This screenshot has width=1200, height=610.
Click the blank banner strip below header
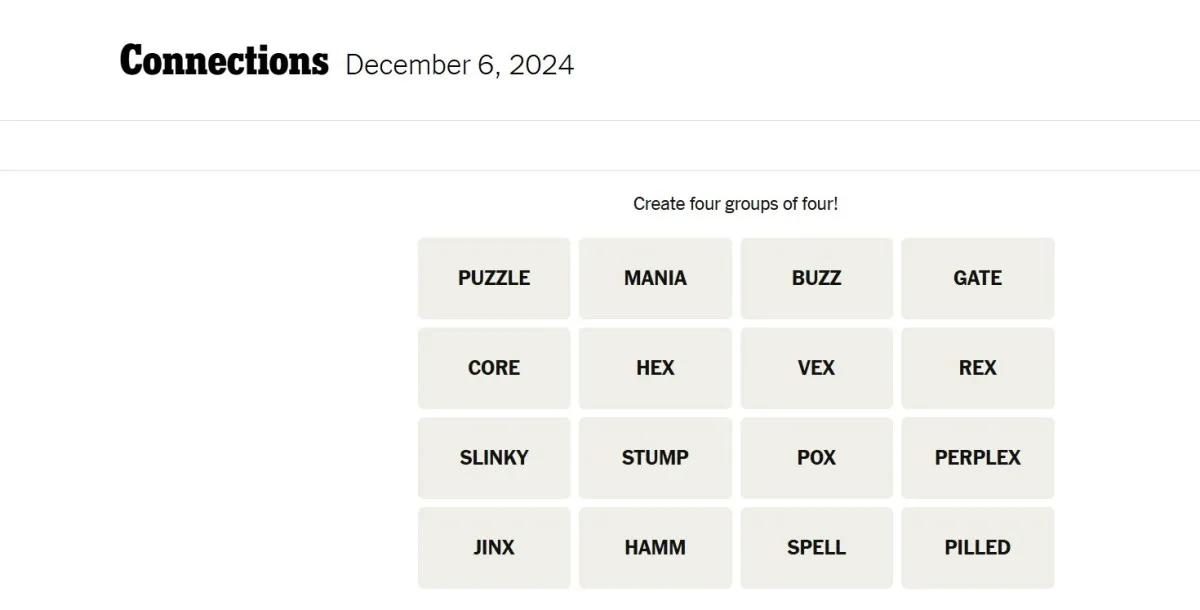(600, 146)
